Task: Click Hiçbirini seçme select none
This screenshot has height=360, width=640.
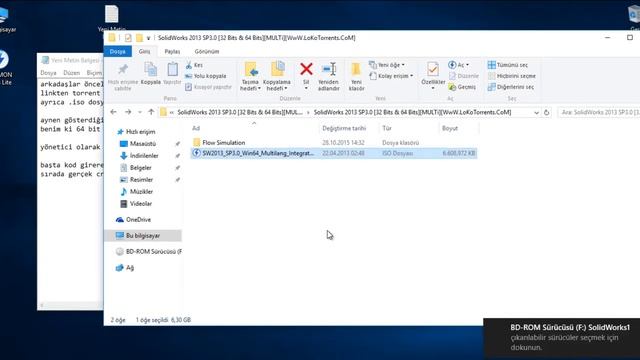Action: coord(512,76)
